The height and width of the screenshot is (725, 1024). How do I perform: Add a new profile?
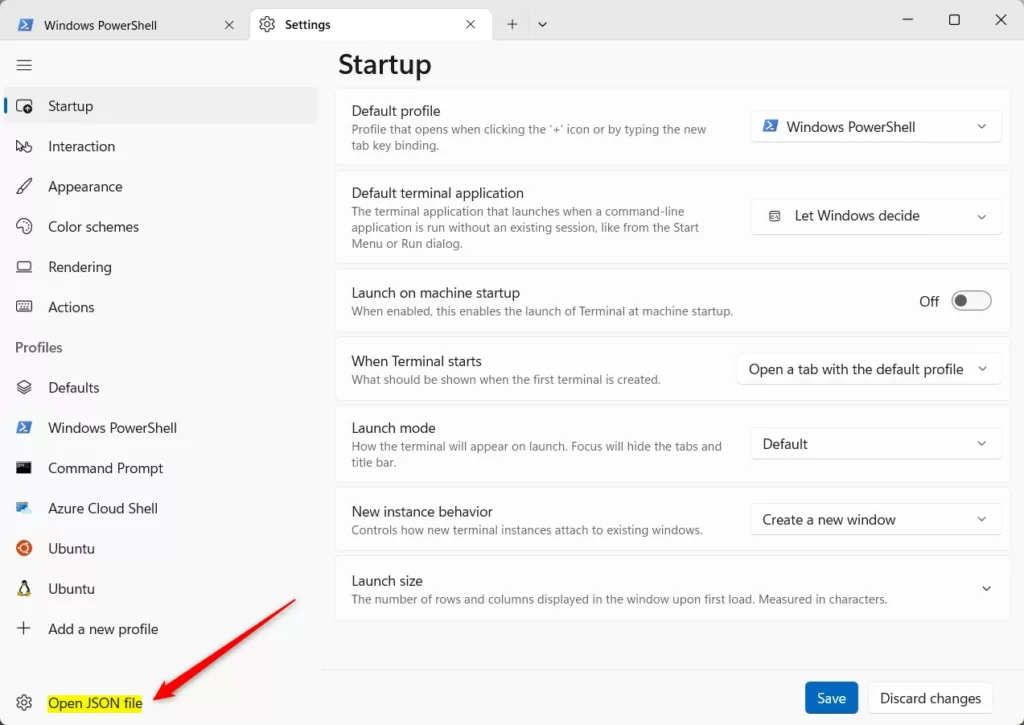click(x=103, y=629)
